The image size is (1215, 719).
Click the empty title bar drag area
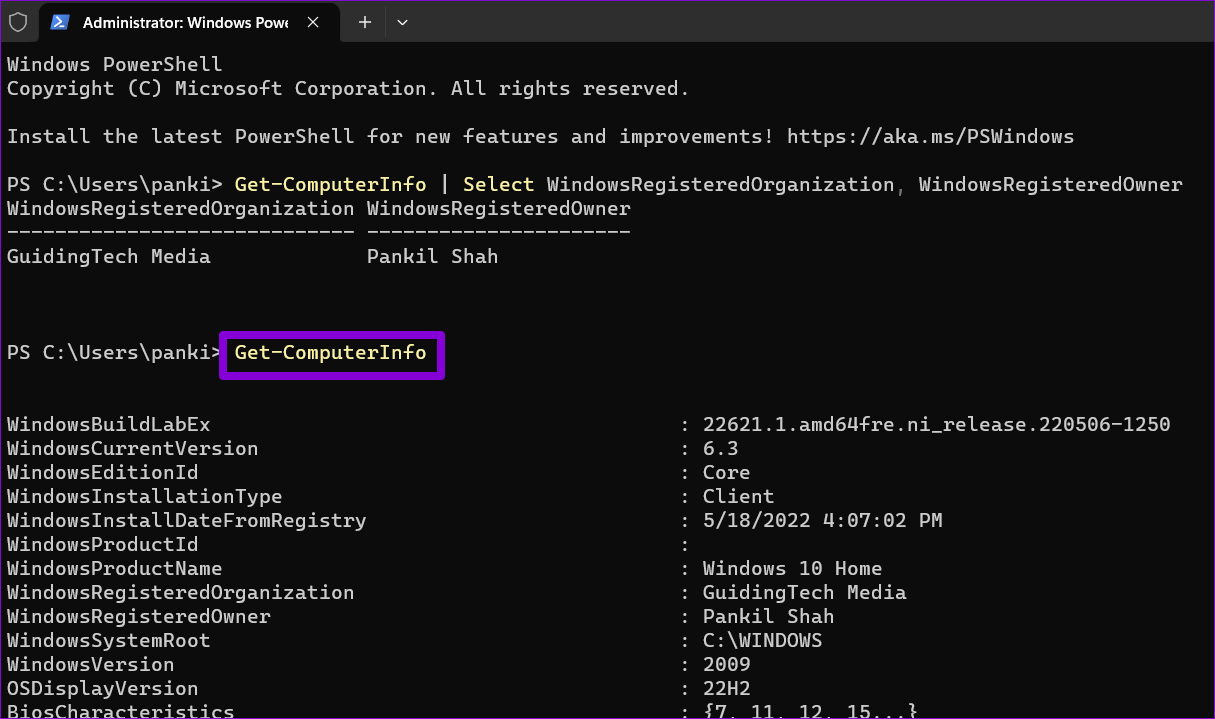coord(800,22)
